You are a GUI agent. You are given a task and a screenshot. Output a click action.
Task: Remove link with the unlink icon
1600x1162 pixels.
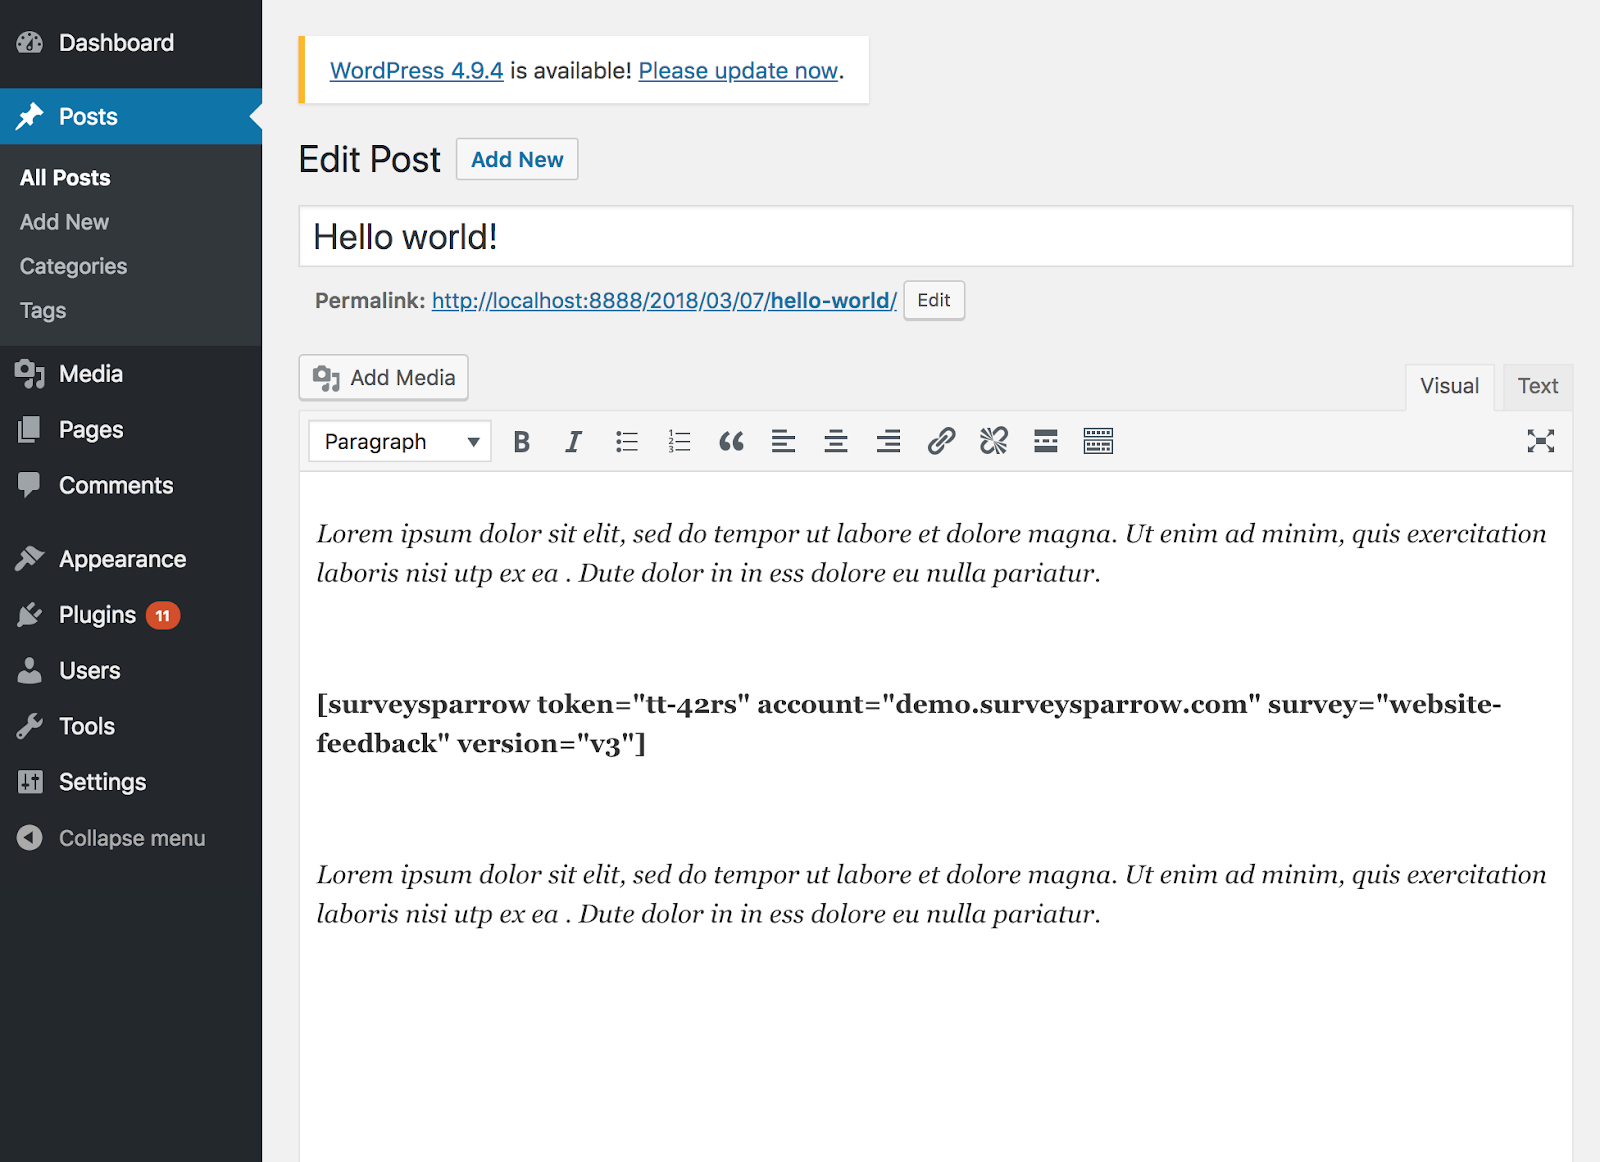tap(993, 442)
